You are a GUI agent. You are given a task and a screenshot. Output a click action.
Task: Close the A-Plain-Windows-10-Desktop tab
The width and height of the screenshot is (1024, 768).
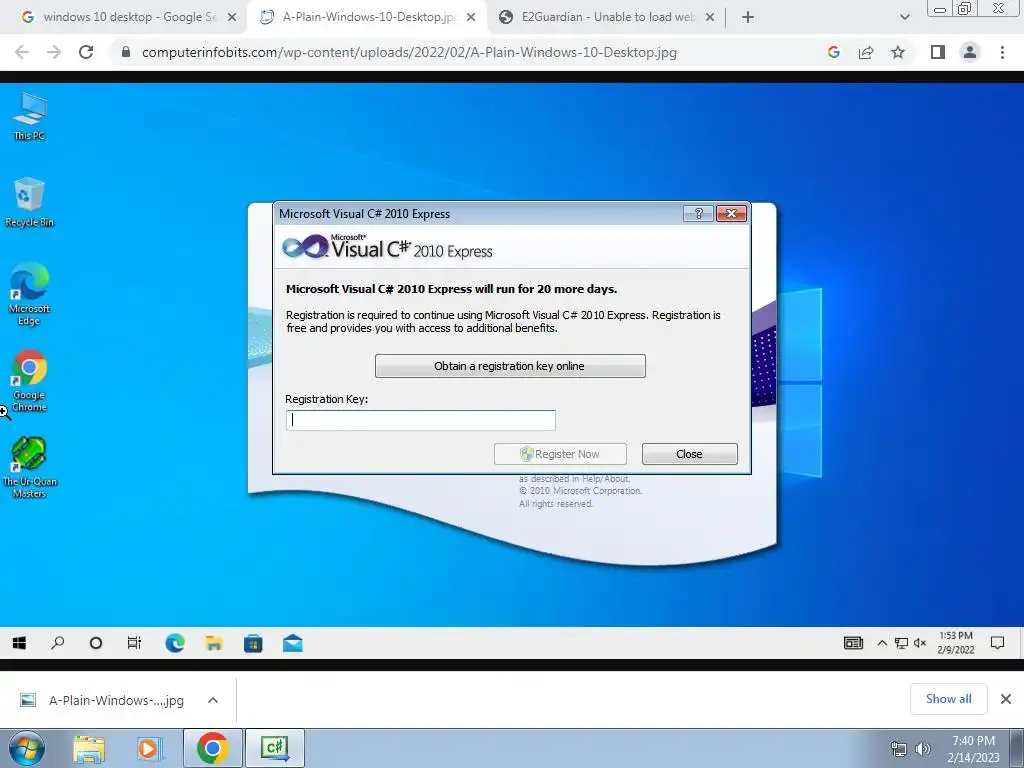tap(471, 17)
